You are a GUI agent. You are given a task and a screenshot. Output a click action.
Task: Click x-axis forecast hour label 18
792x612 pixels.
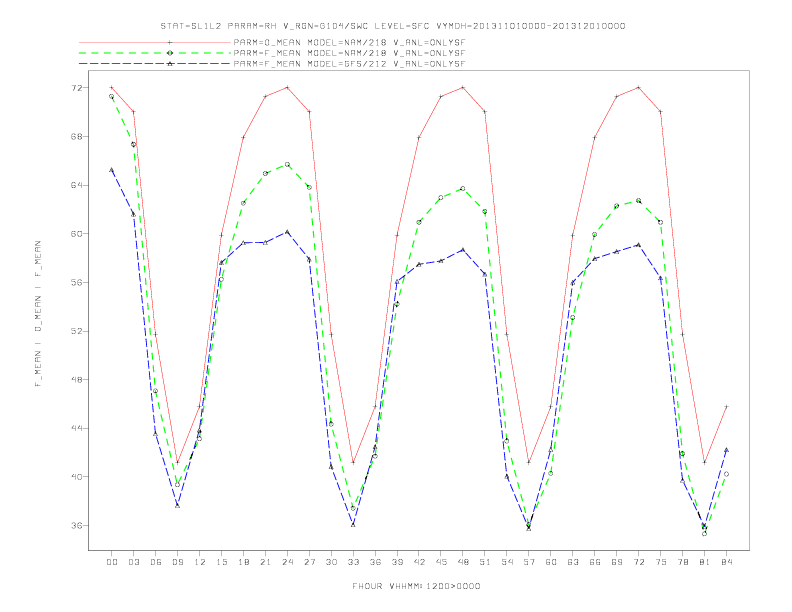243,562
